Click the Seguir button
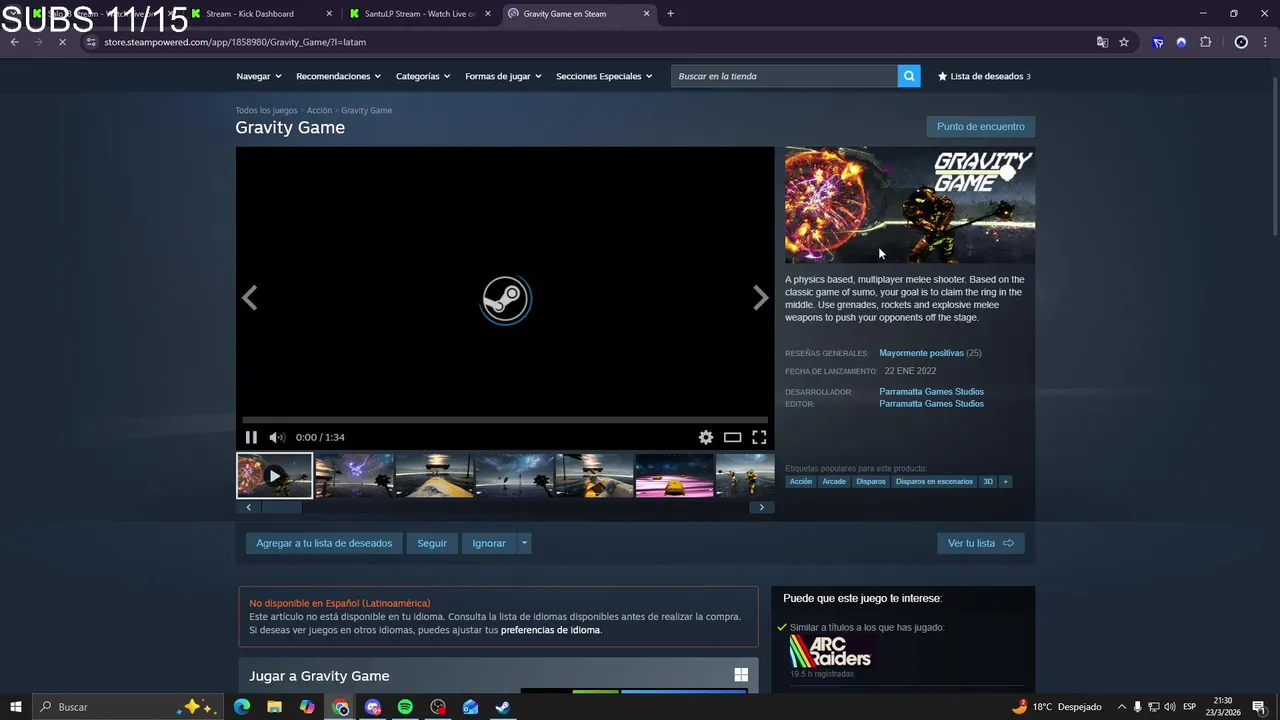 [432, 543]
